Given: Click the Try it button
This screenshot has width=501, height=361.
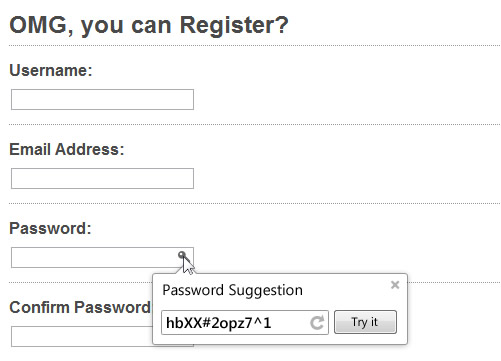Looking at the screenshot, I should coord(365,322).
